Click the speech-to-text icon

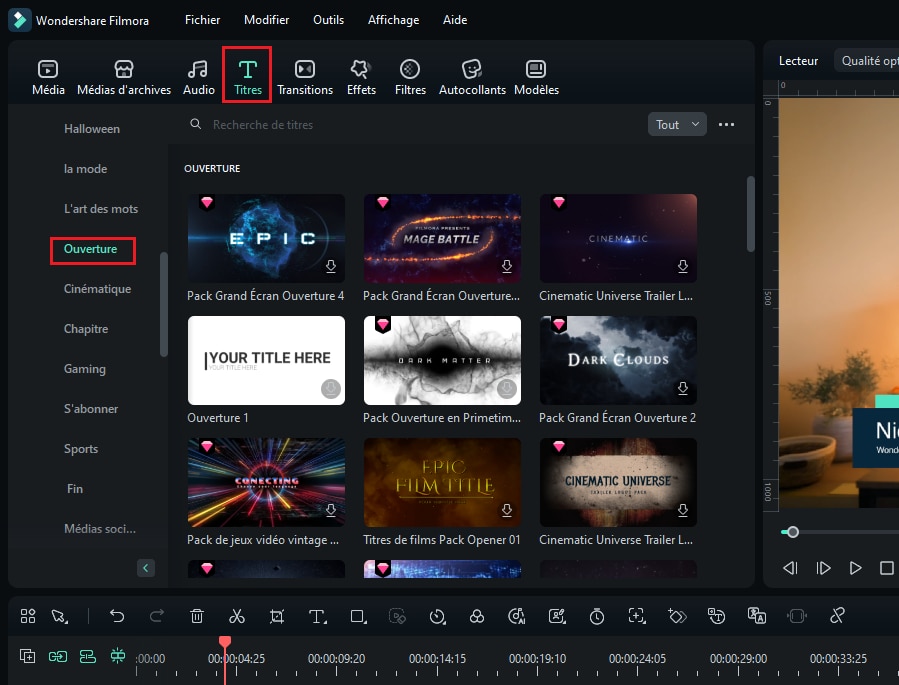(x=717, y=616)
